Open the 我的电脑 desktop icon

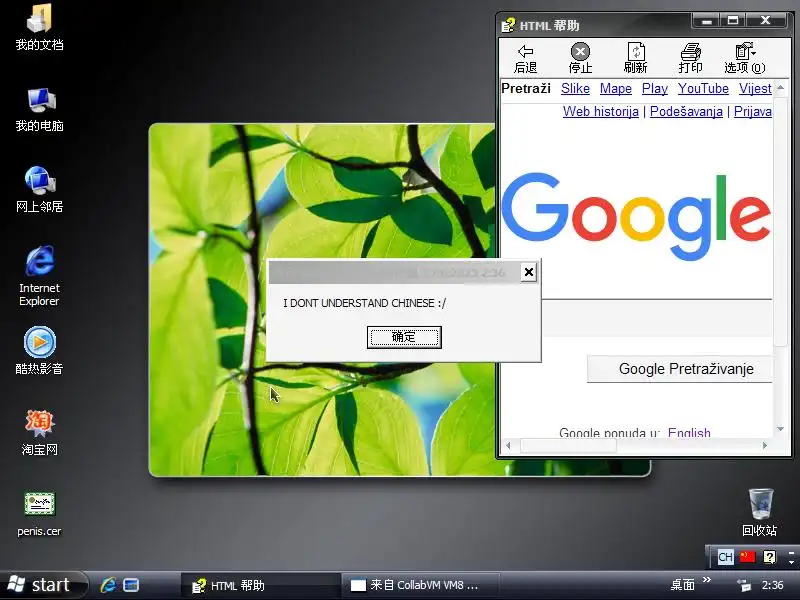tap(39, 109)
